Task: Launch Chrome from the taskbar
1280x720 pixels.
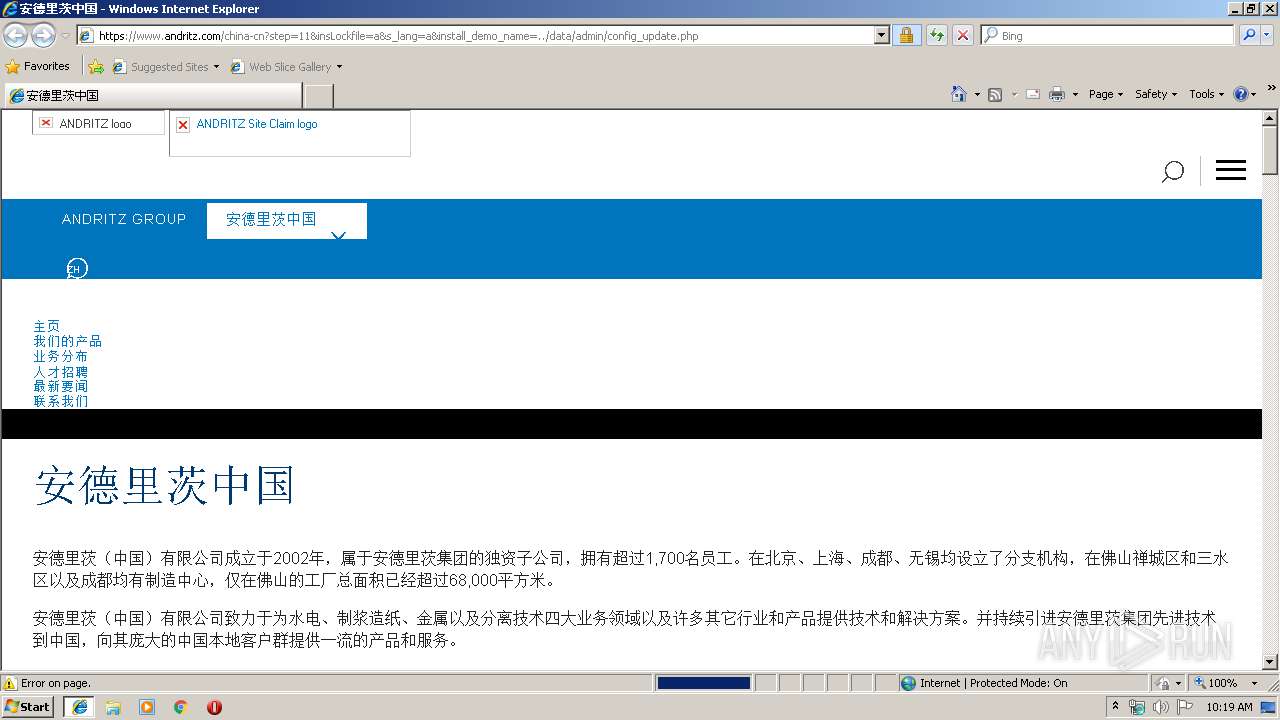Action: (181, 707)
